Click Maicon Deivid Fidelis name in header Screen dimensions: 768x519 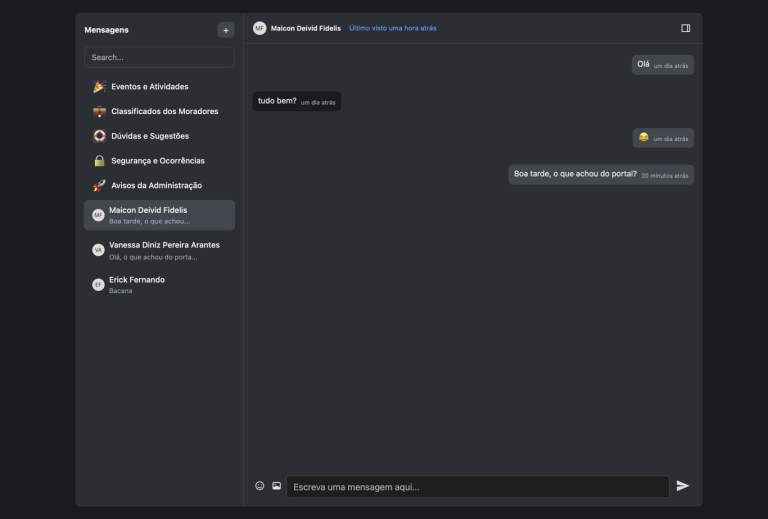(x=306, y=28)
